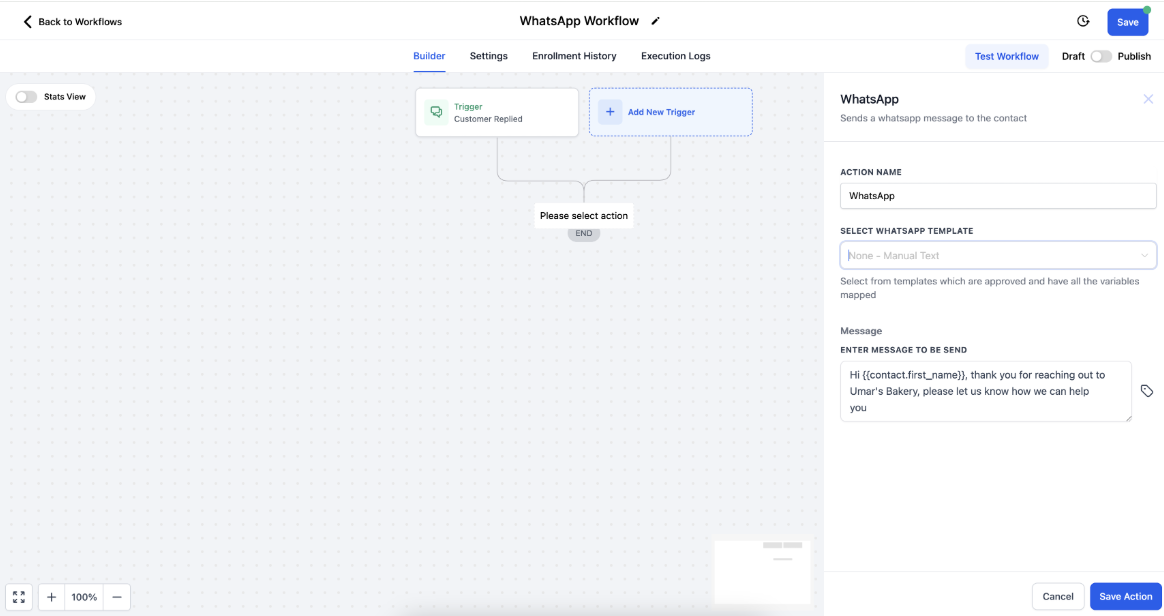Open the Execution Logs tab
The height and width of the screenshot is (616, 1164).
pyautogui.click(x=676, y=56)
